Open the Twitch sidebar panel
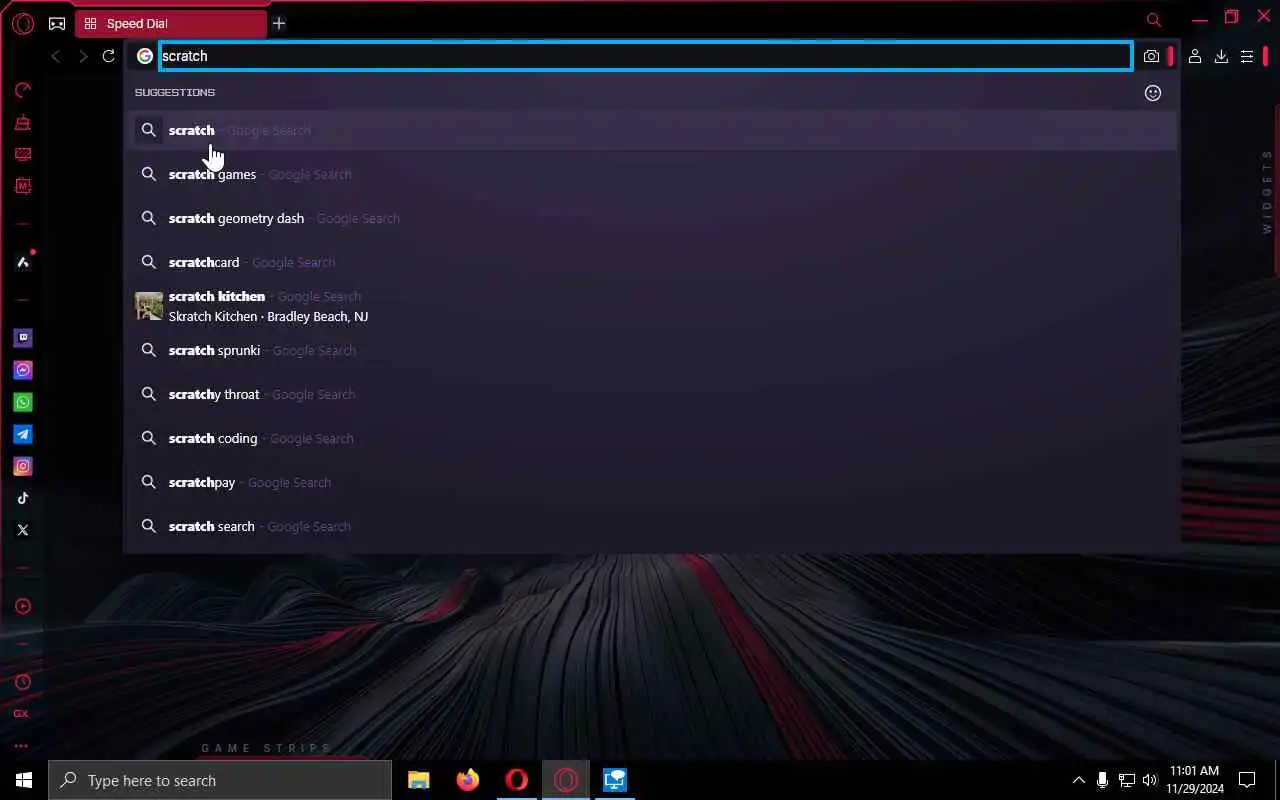 pyautogui.click(x=22, y=338)
